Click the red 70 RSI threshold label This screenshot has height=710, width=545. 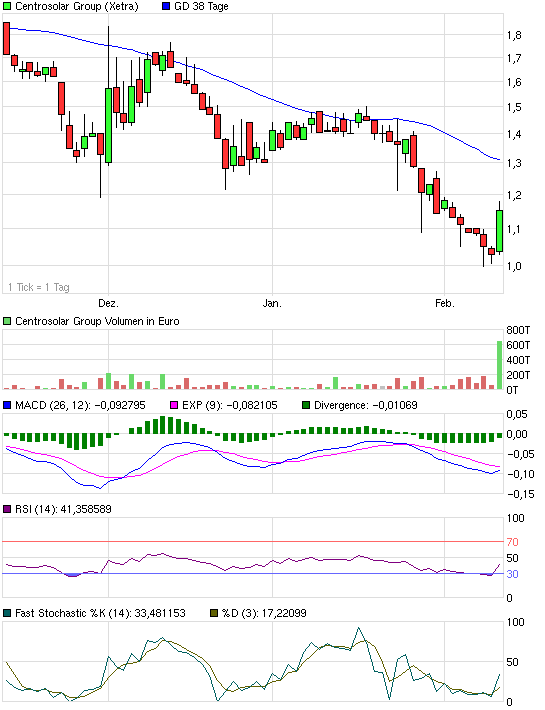click(x=512, y=542)
